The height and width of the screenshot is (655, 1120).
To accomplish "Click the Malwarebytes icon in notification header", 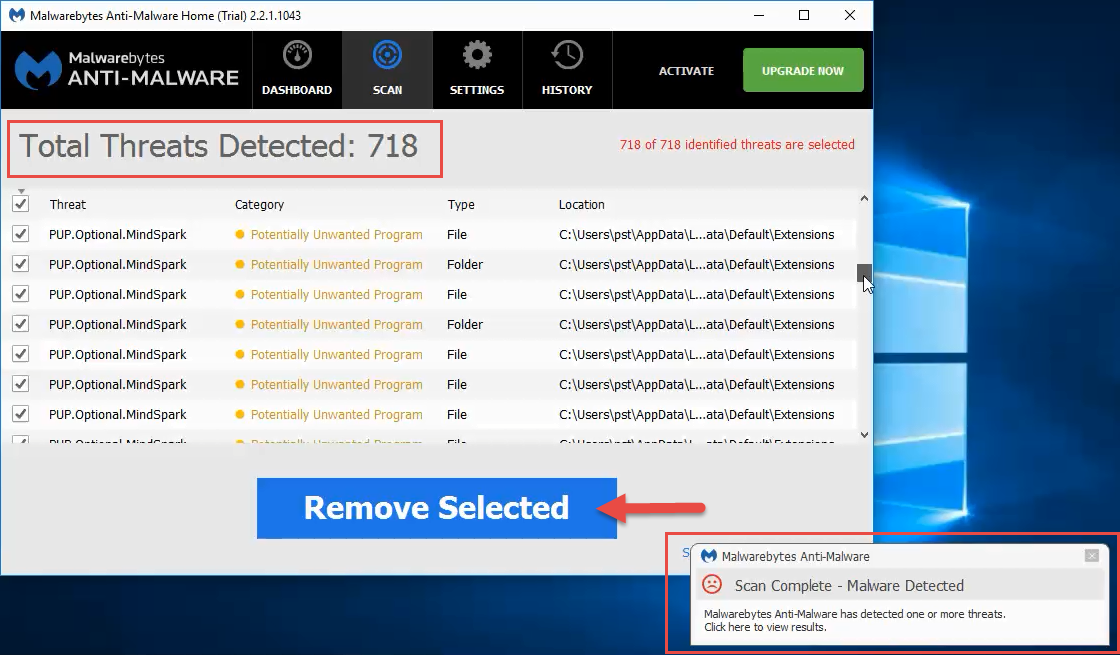I will (709, 556).
